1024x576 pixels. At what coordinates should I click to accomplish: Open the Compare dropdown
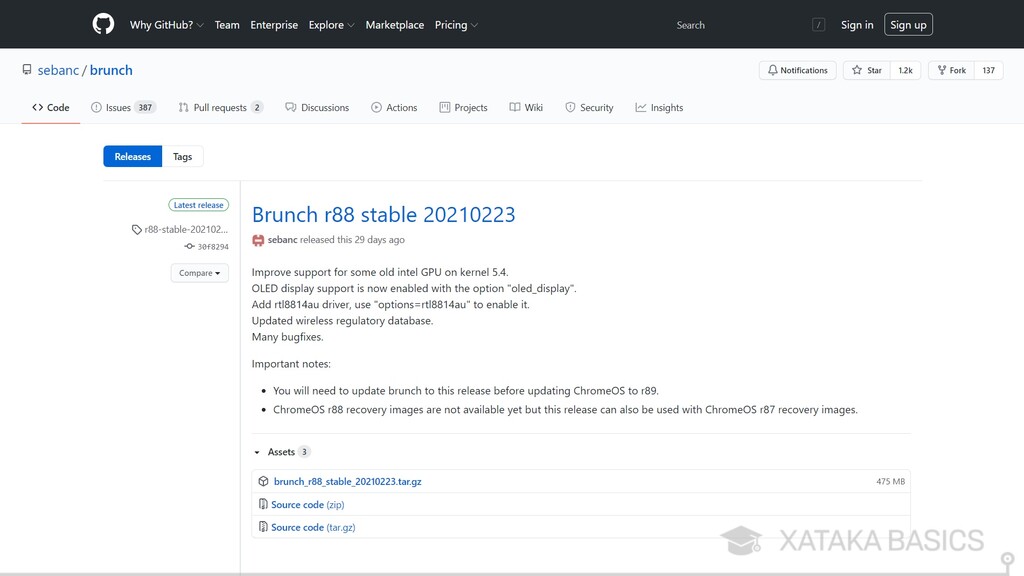pos(199,273)
